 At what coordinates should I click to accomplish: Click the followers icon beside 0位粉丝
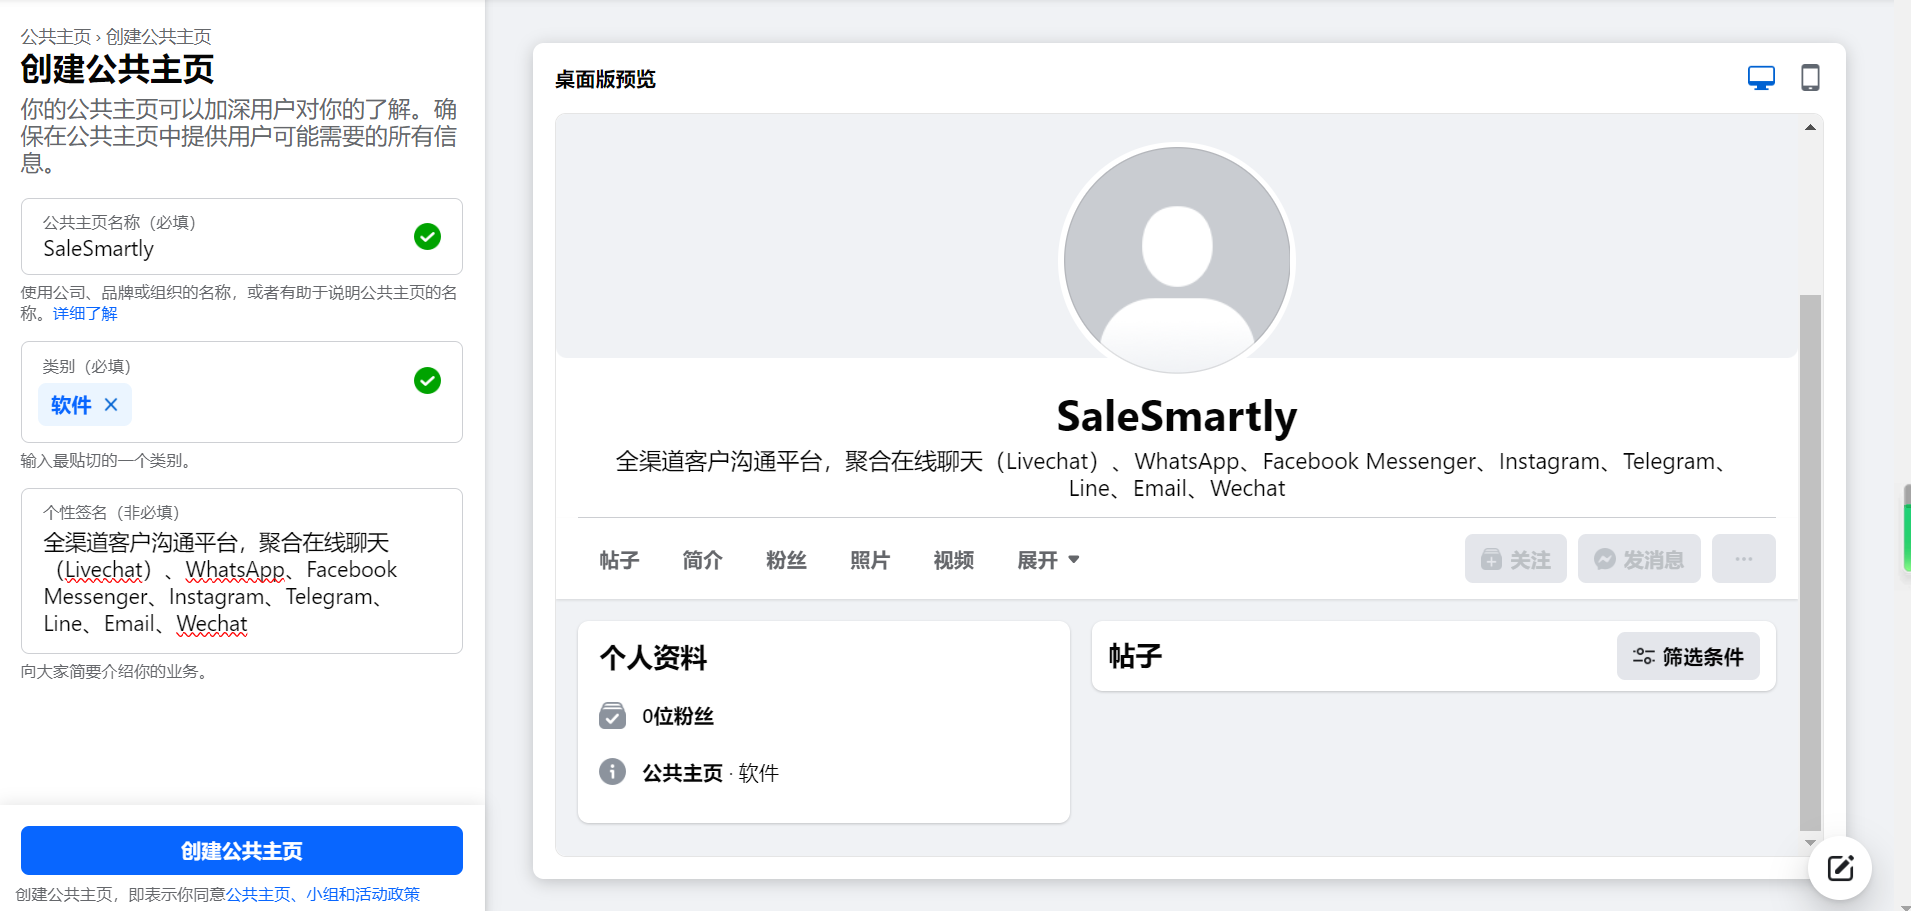[612, 716]
